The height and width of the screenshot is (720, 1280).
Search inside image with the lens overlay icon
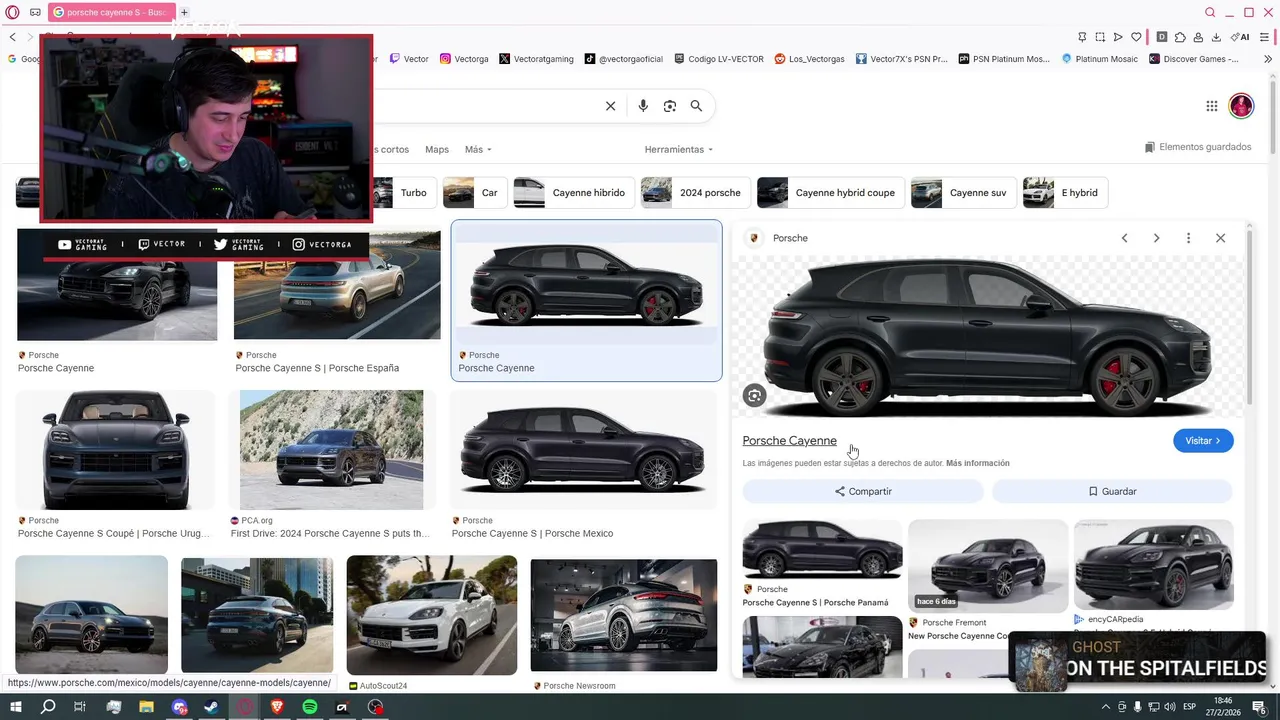click(754, 396)
